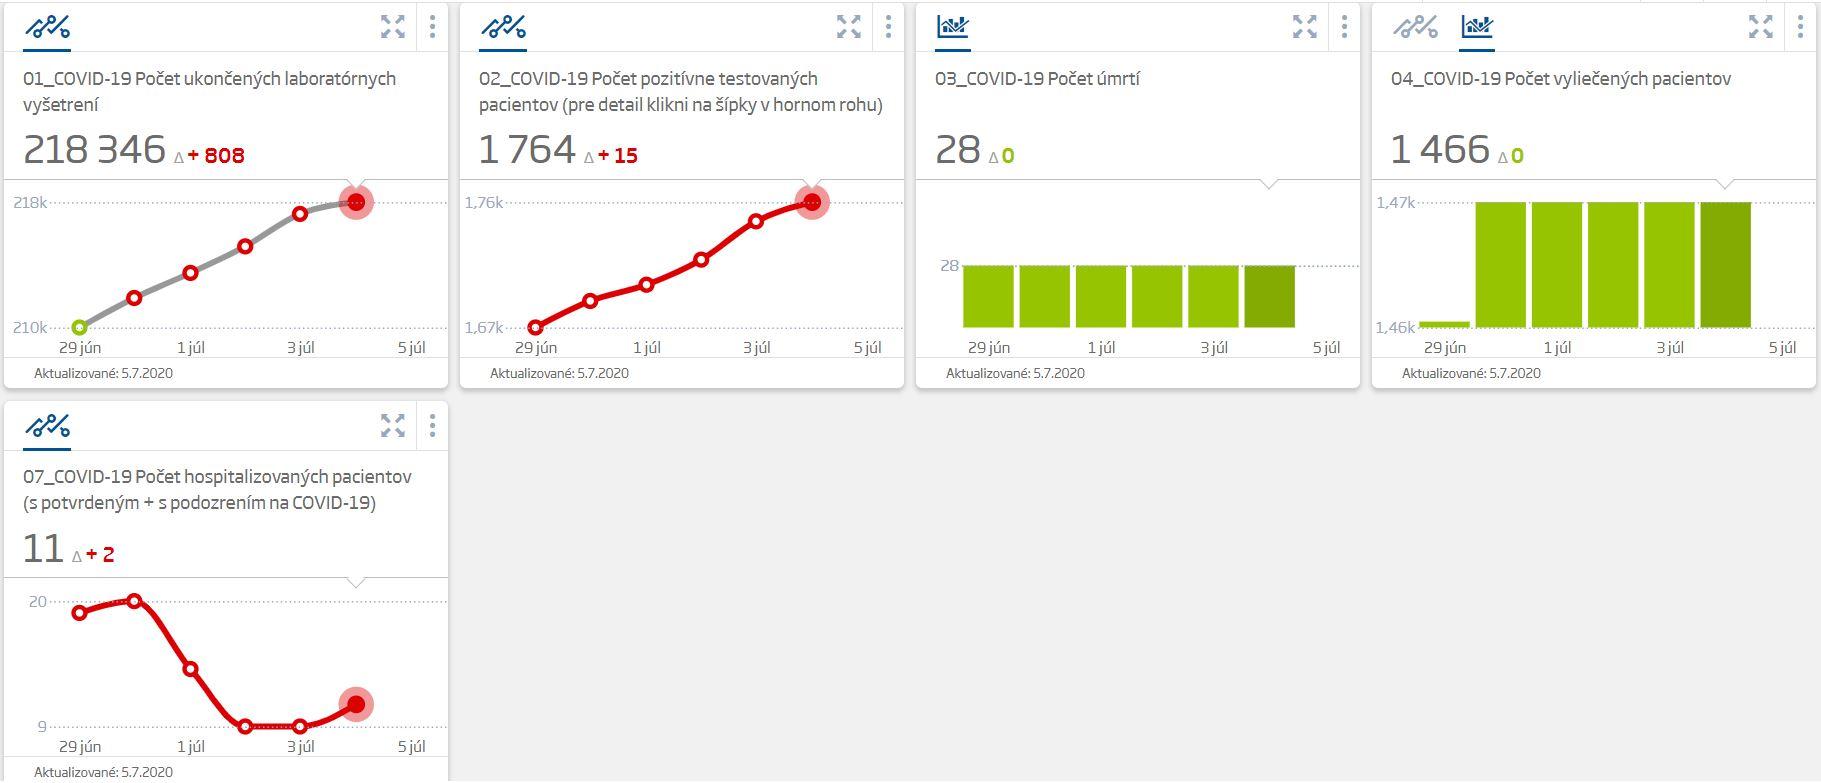Click the line chart icon on hospitalized card
1821x783 pixels.
[x=47, y=426]
